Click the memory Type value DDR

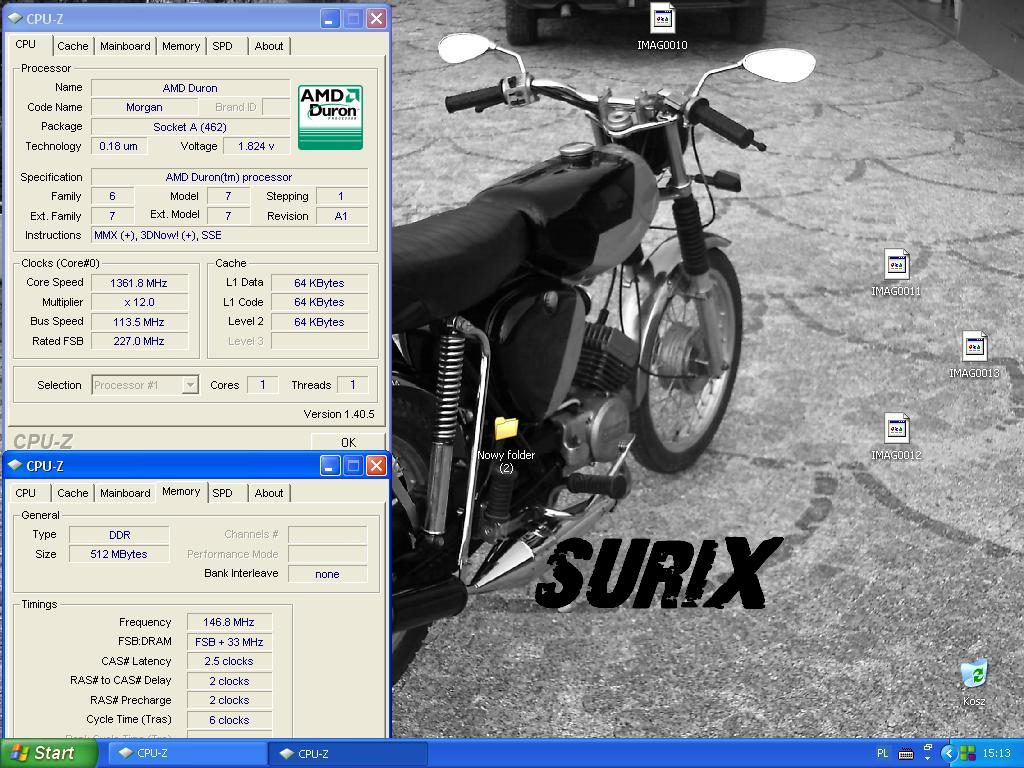click(x=120, y=535)
